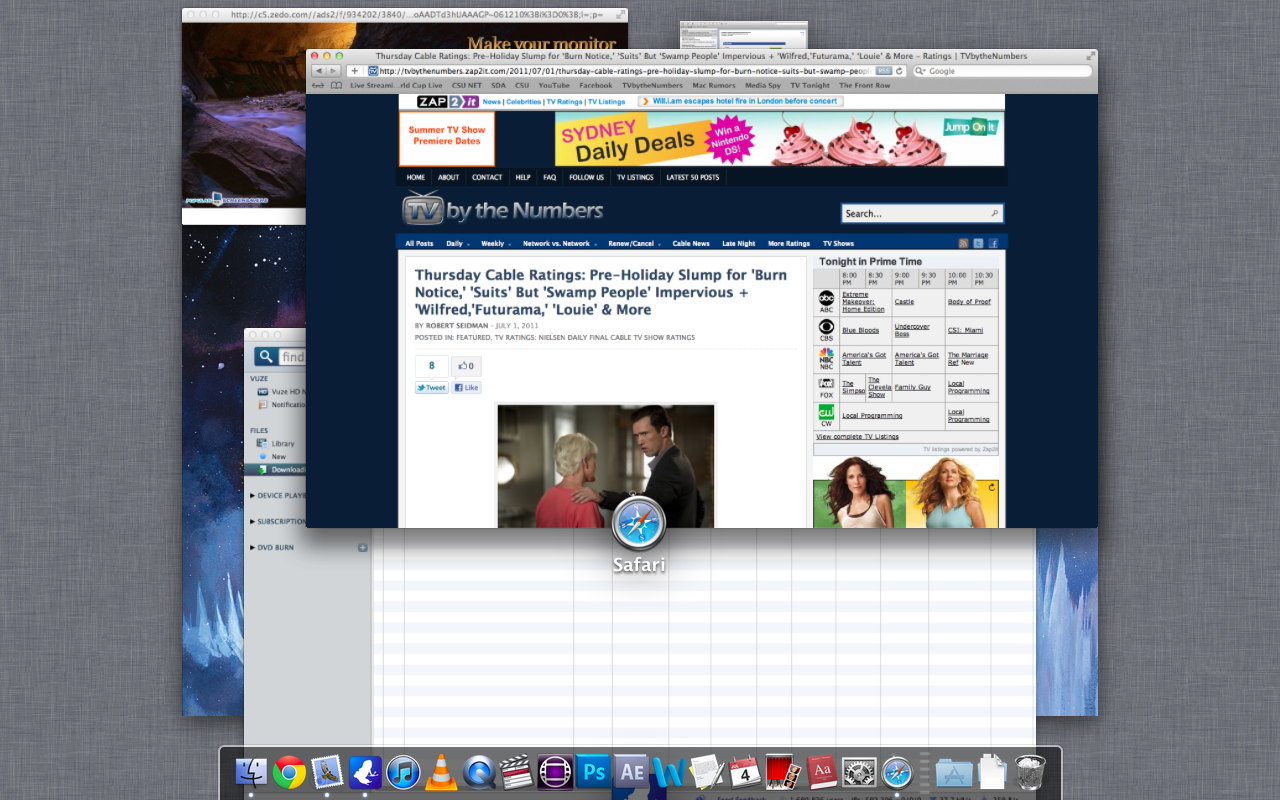
Task: Open System Preferences gear in Dock
Action: (x=859, y=771)
